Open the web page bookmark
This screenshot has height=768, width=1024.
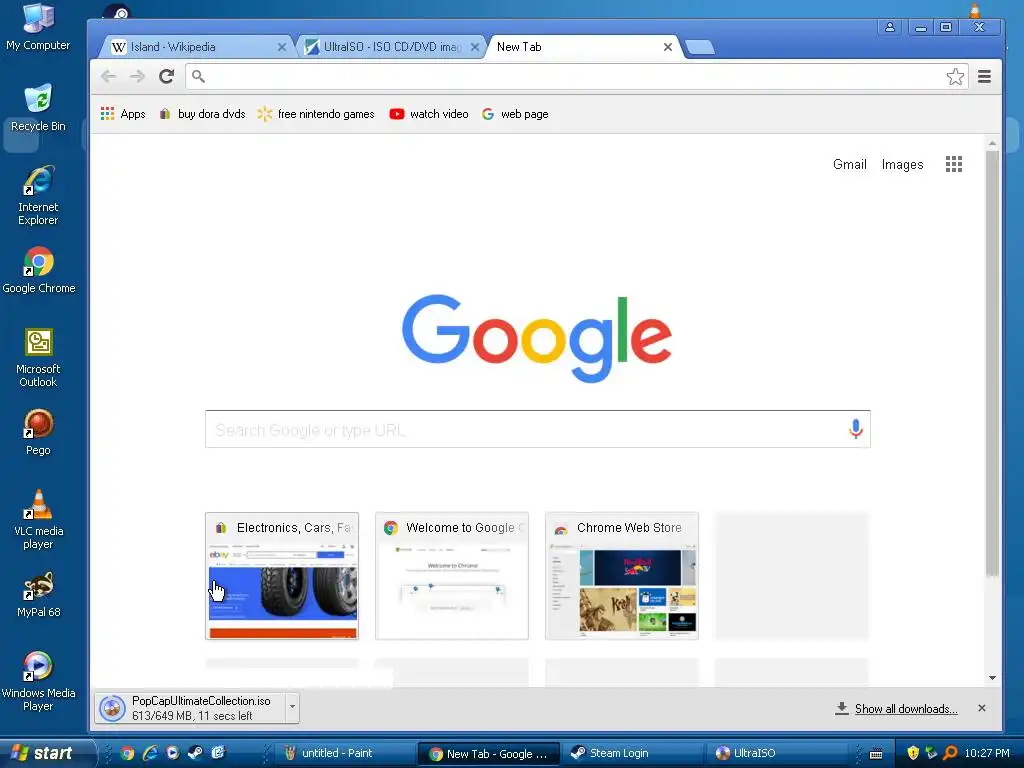pos(515,114)
